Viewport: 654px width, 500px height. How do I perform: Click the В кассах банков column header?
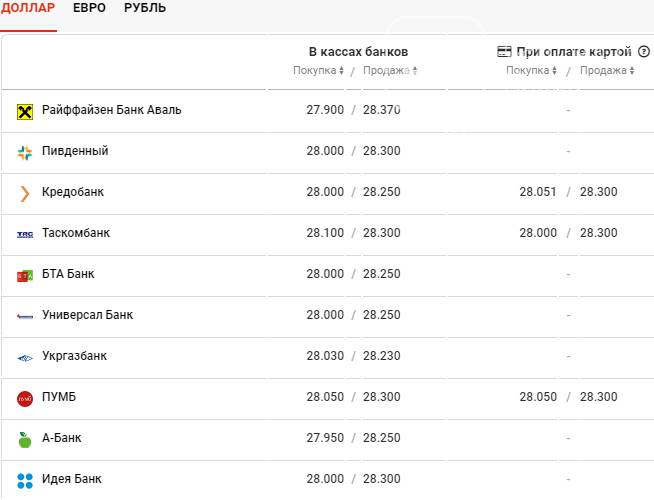click(x=358, y=52)
